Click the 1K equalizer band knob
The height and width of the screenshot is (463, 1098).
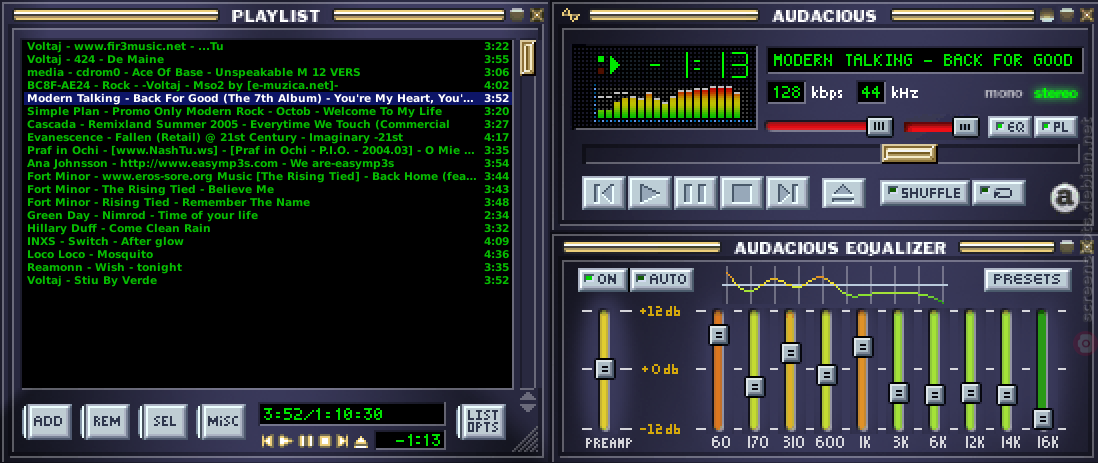point(863,347)
